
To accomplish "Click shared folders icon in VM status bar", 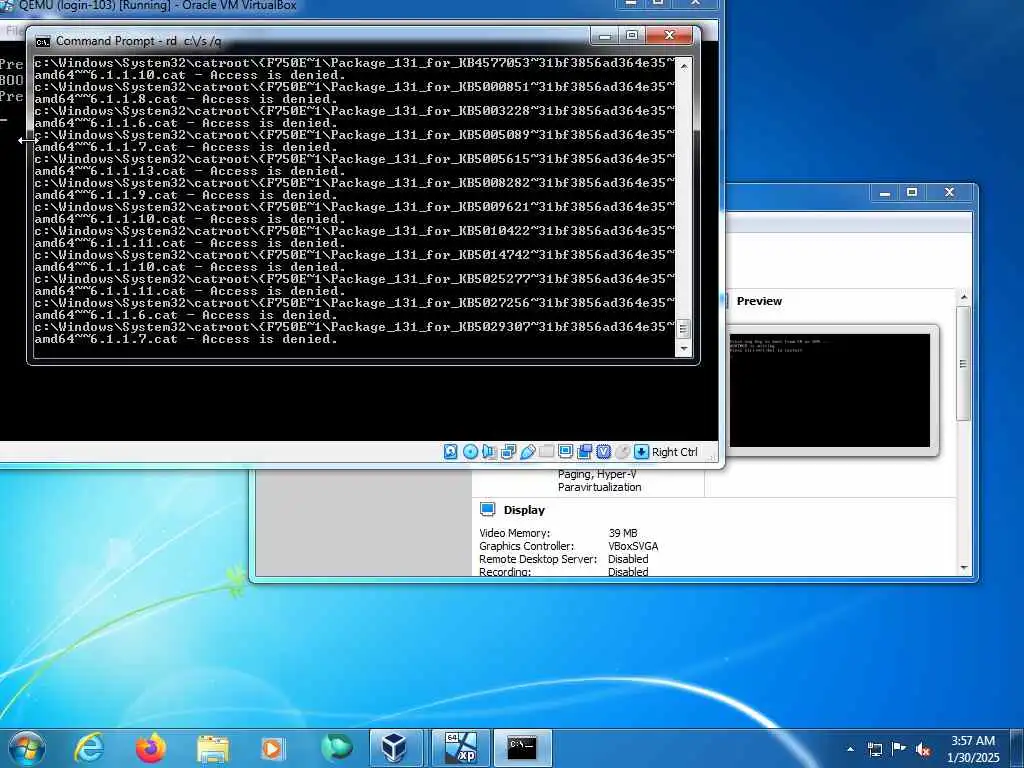I will (x=547, y=451).
